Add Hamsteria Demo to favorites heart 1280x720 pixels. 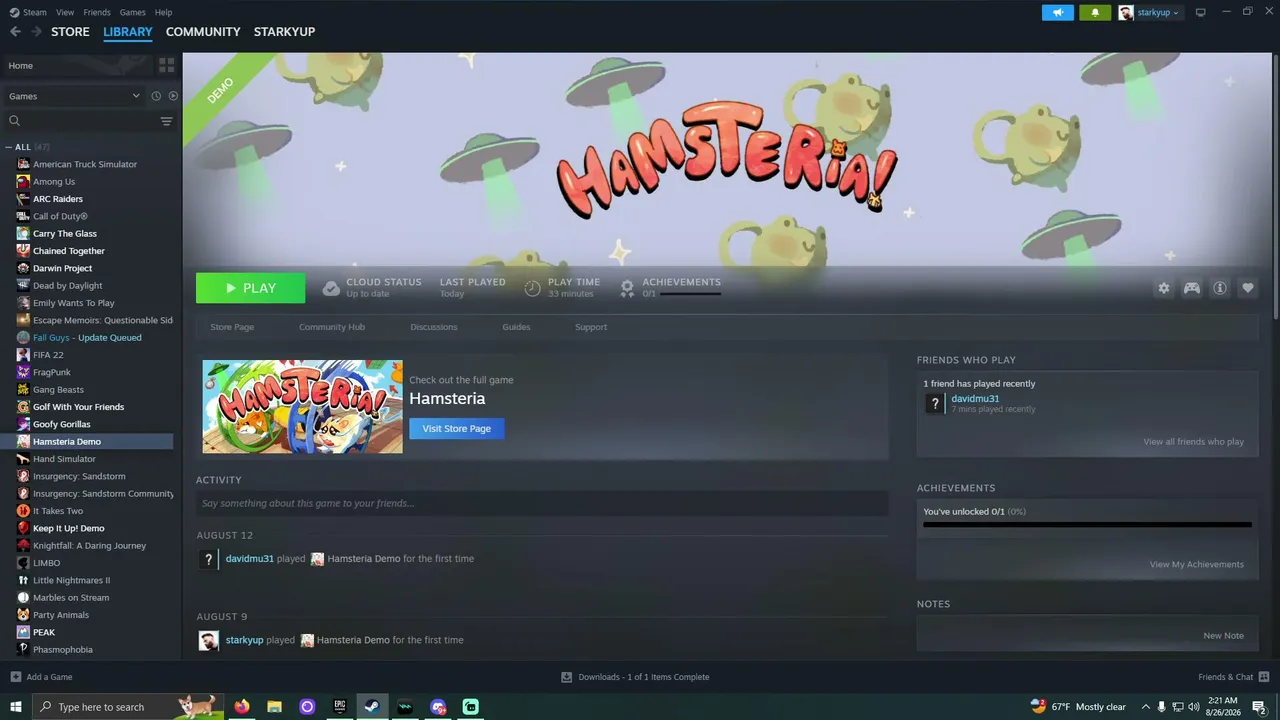click(1248, 288)
